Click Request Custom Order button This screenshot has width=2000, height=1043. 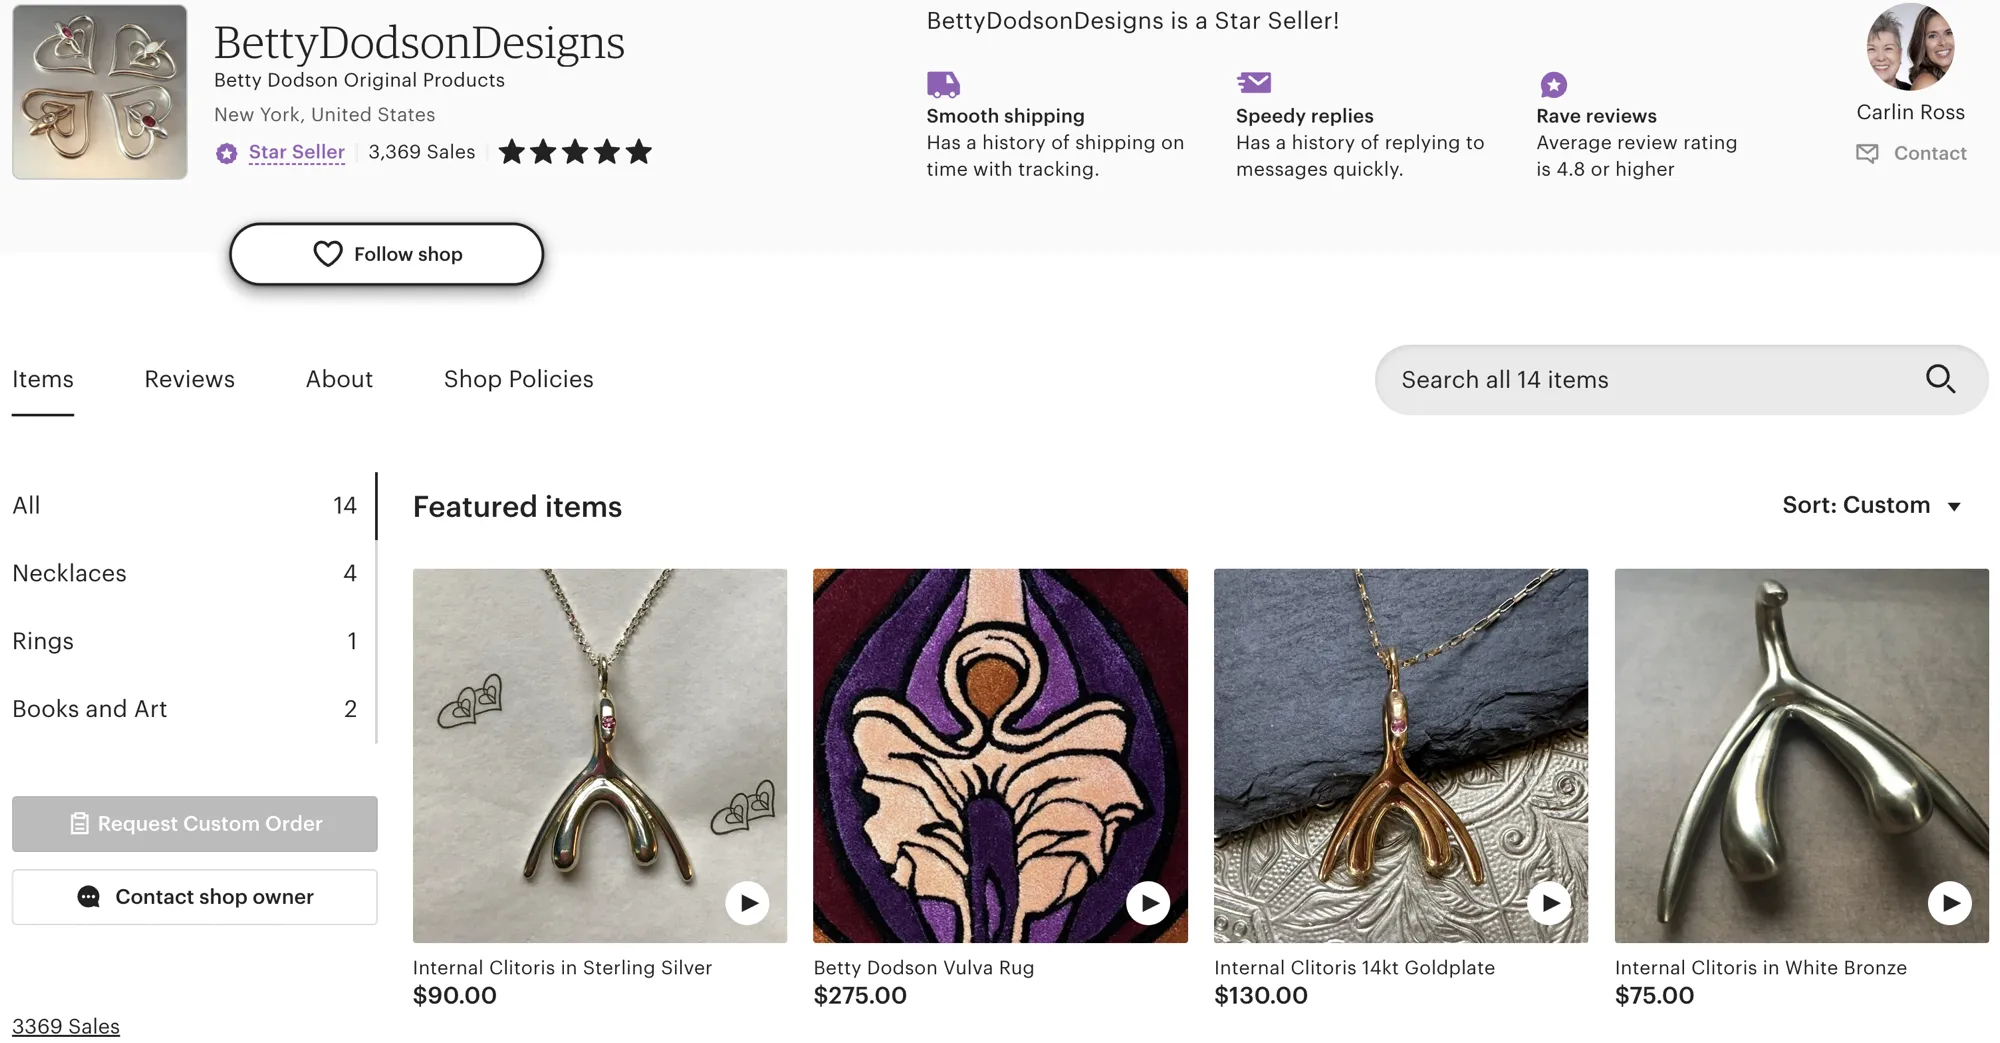(195, 824)
